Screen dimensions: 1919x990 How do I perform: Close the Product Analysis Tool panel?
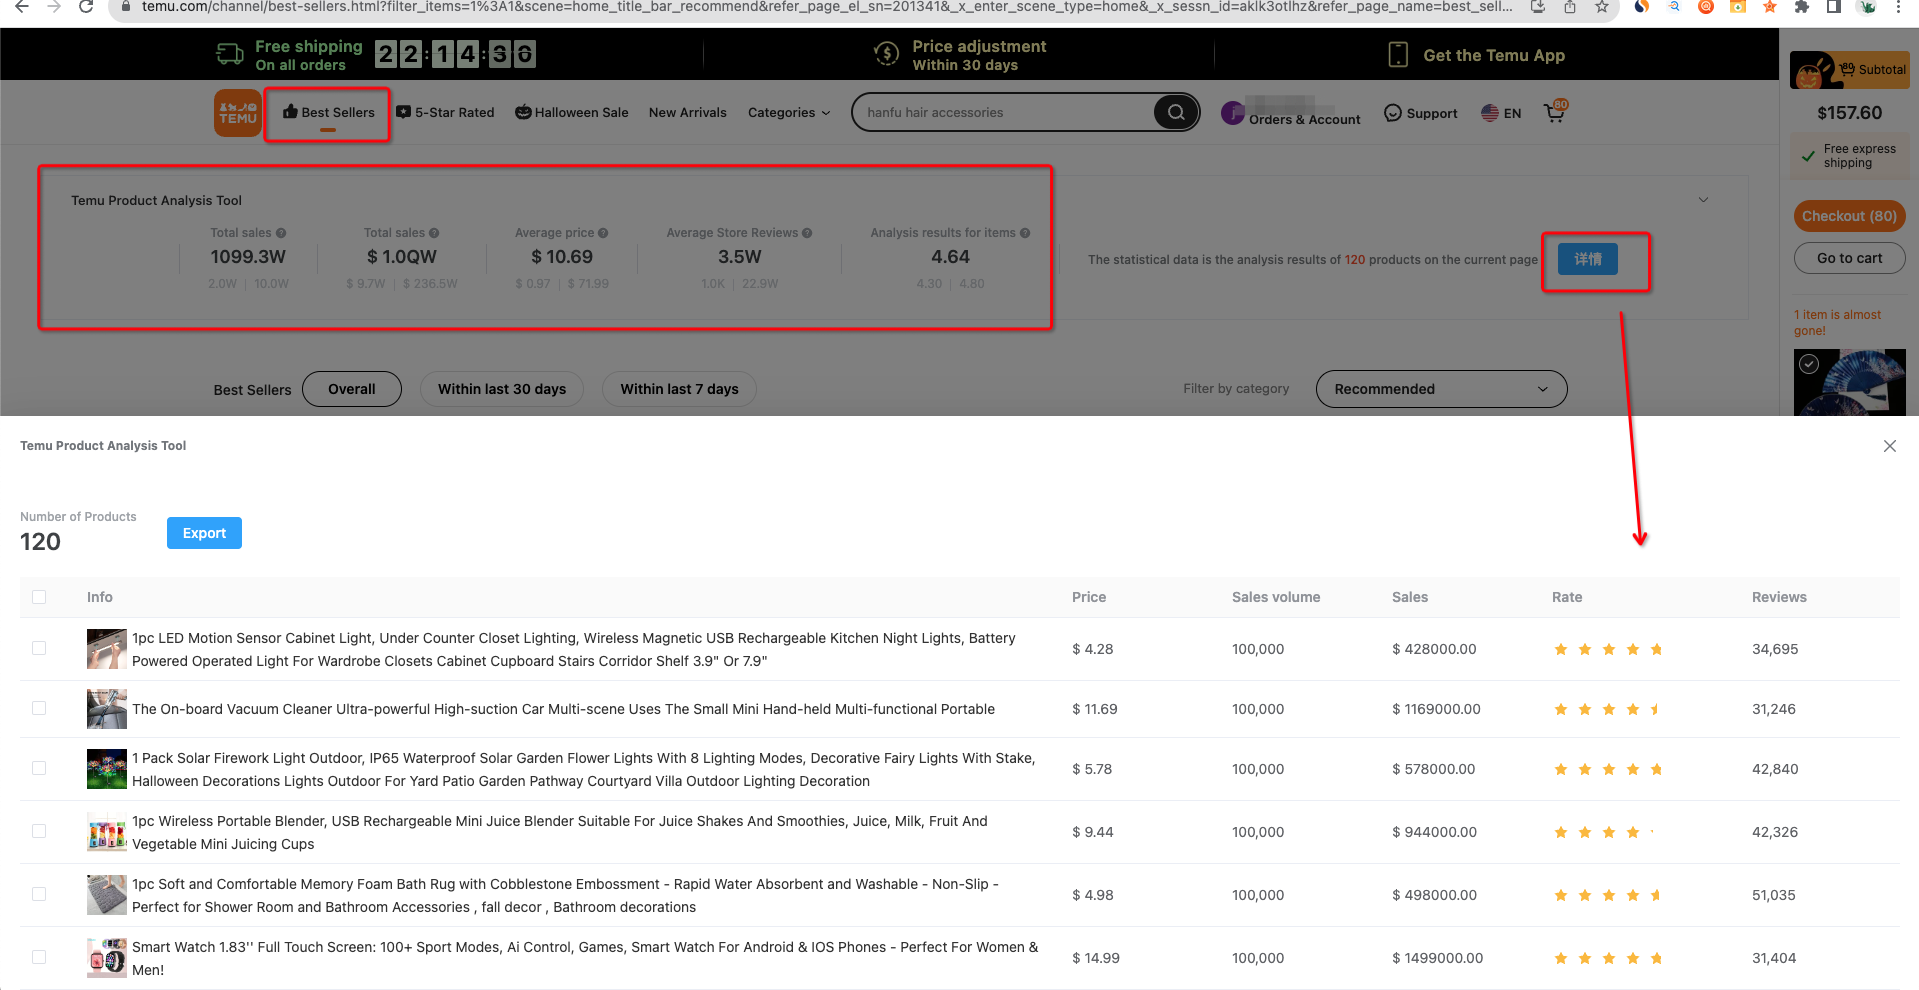coord(1890,446)
